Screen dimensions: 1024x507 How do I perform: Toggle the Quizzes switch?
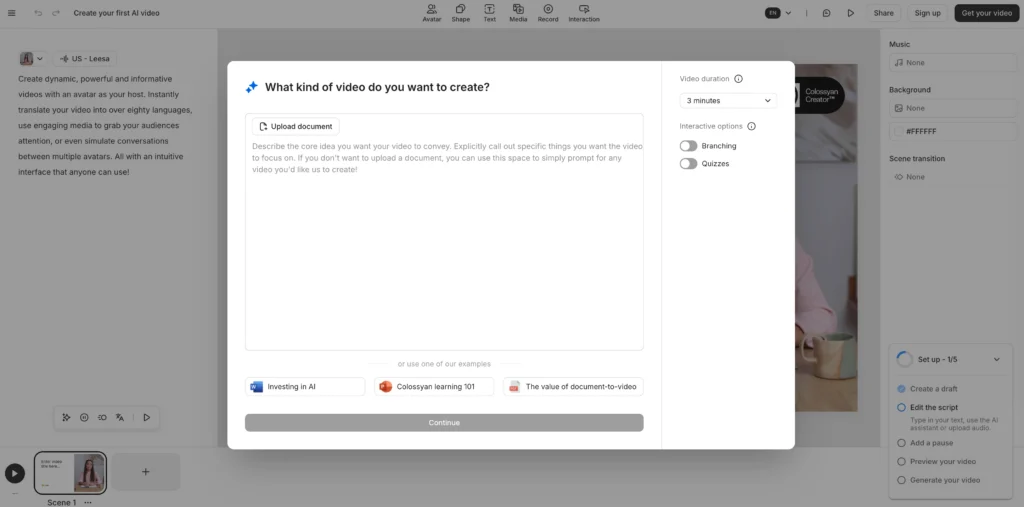coord(688,163)
